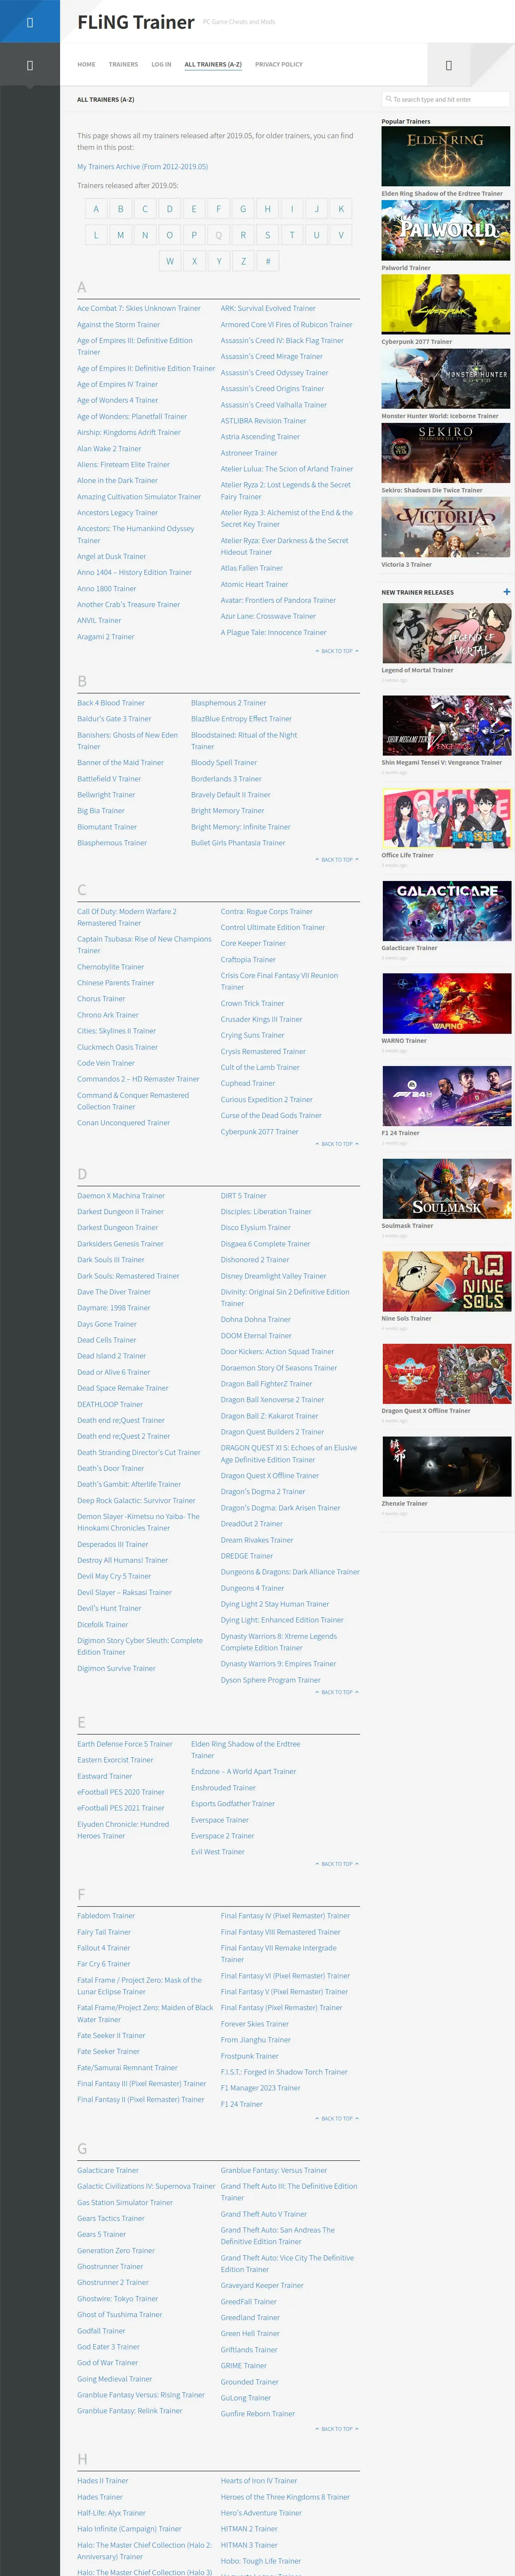The image size is (515, 2576).
Task: Jump to letter S index button
Action: 267,235
